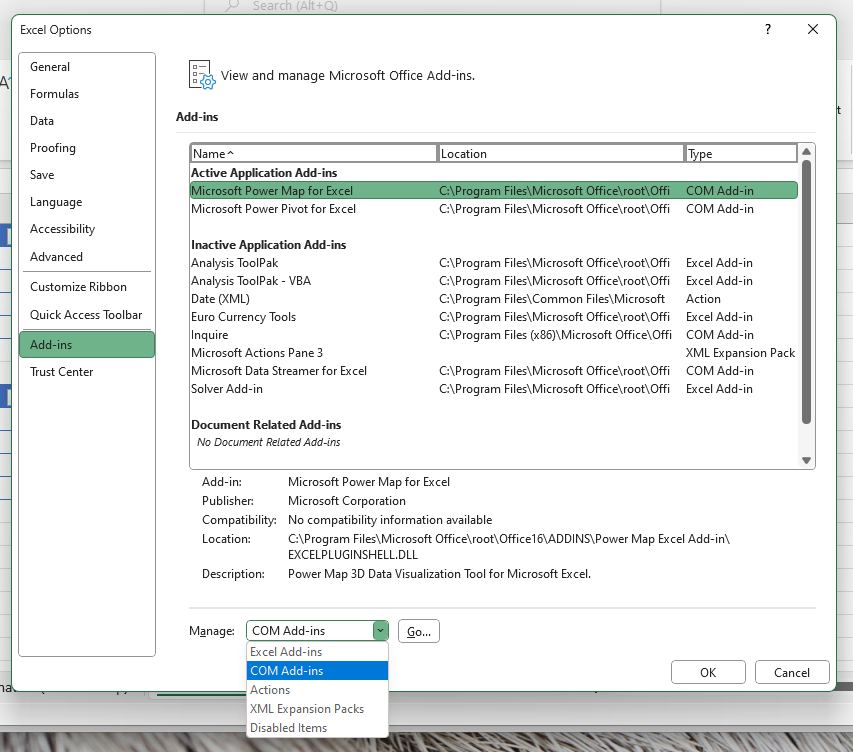The width and height of the screenshot is (853, 752).
Task: Select the Date (XML) add-in
Action: (x=493, y=299)
